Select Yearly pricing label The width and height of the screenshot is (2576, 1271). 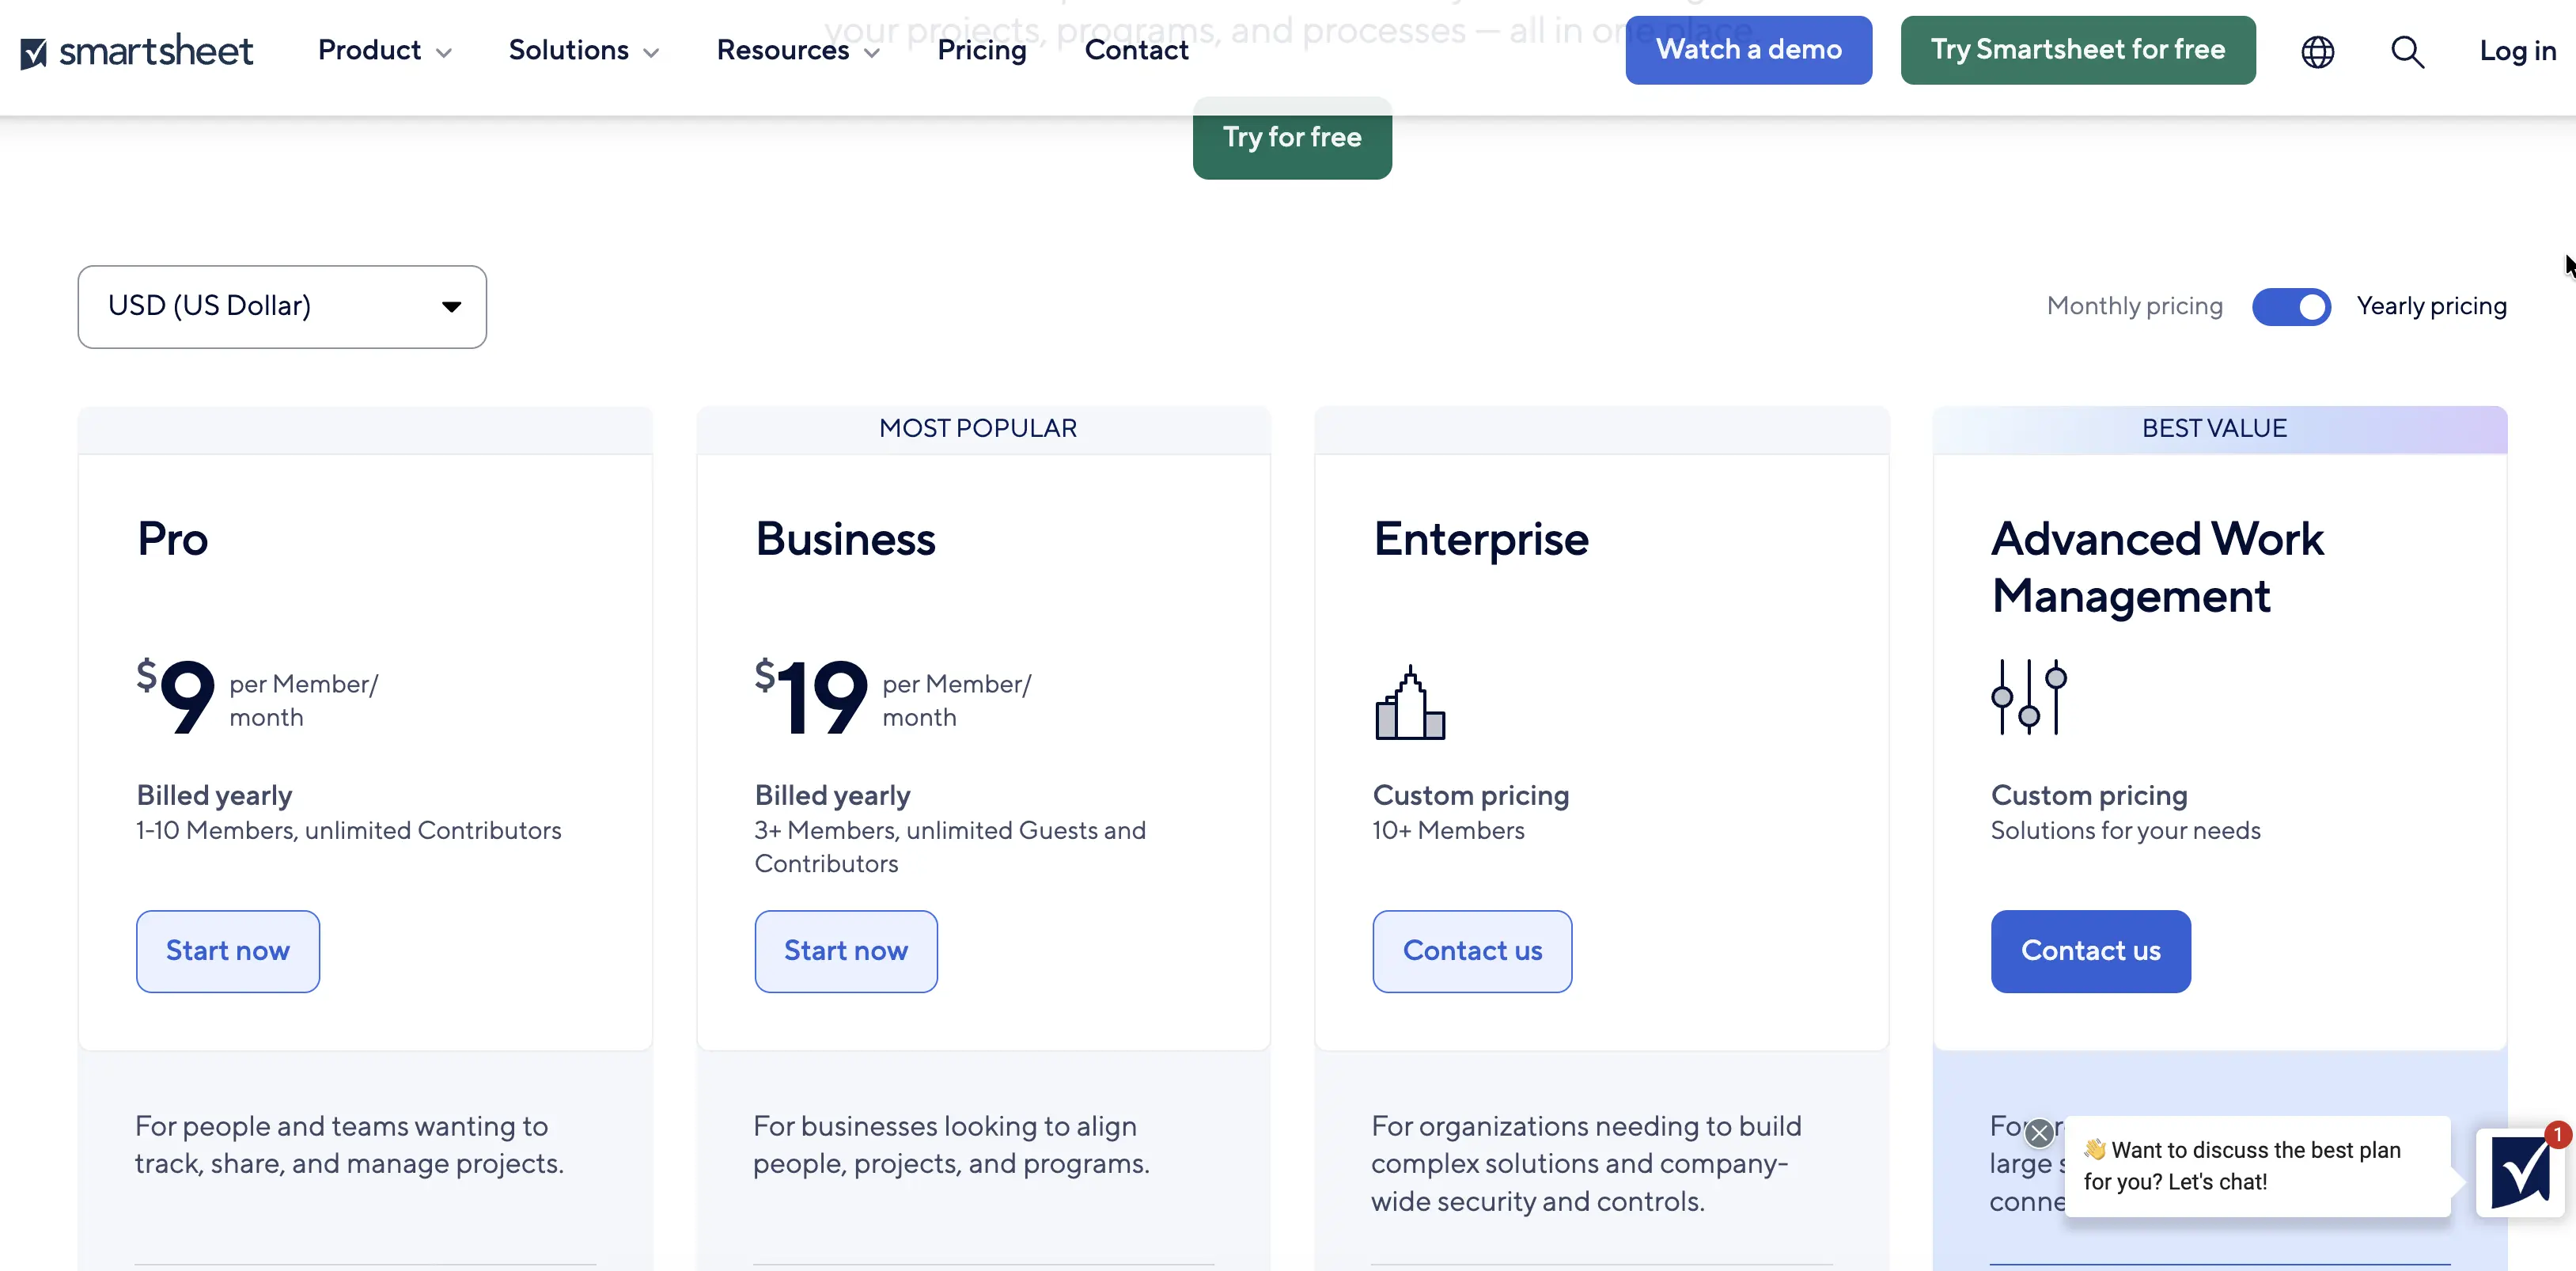[x=2431, y=306]
